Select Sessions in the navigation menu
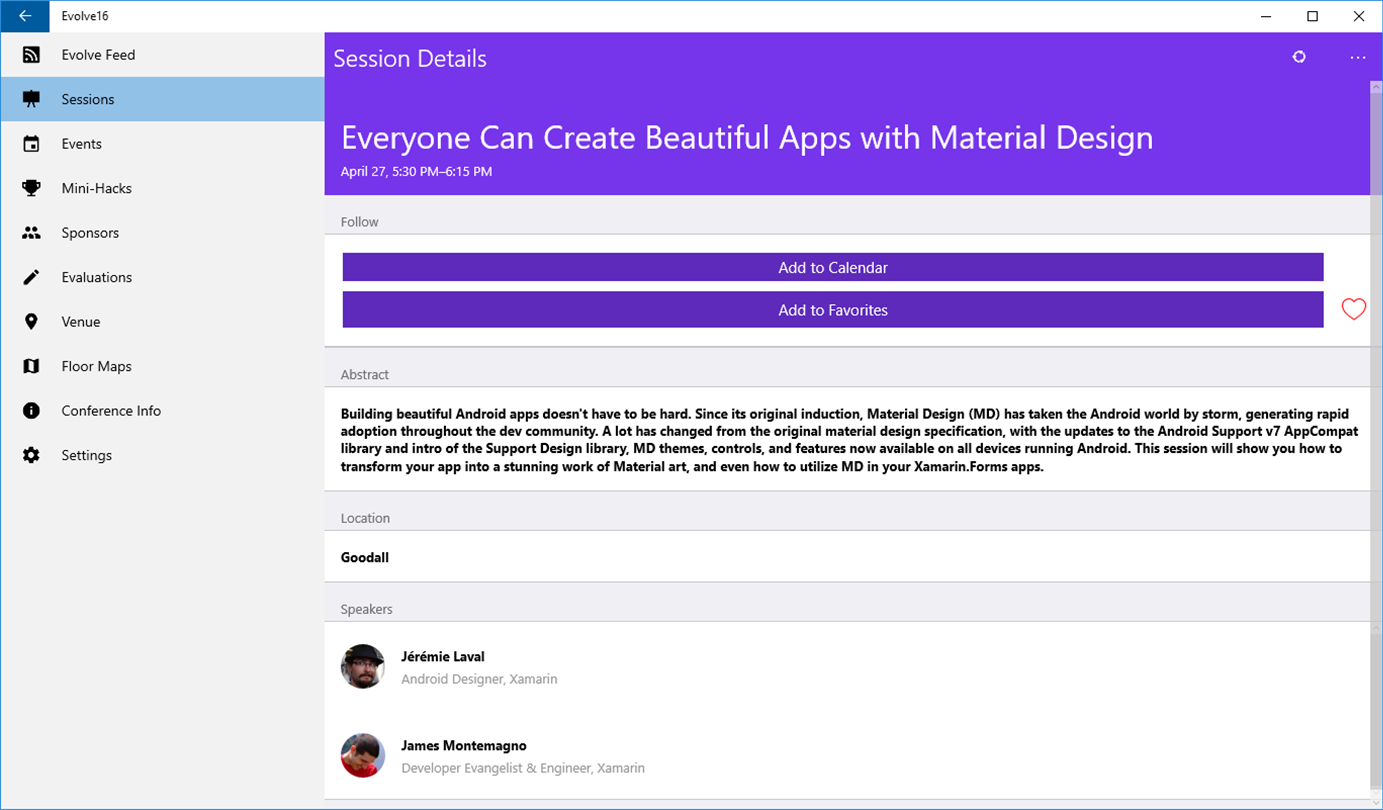Image resolution: width=1383 pixels, height=810 pixels. 163,99
